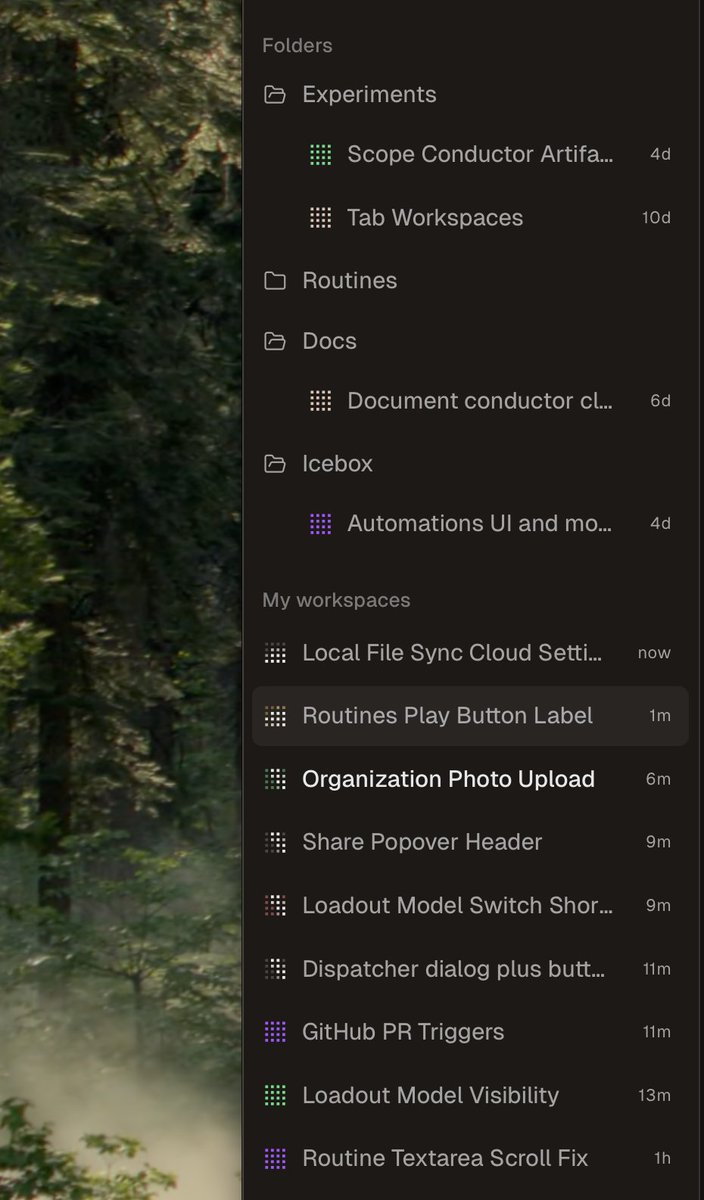Image resolution: width=704 pixels, height=1200 pixels.
Task: Click the Folders section header
Action: coord(297,46)
